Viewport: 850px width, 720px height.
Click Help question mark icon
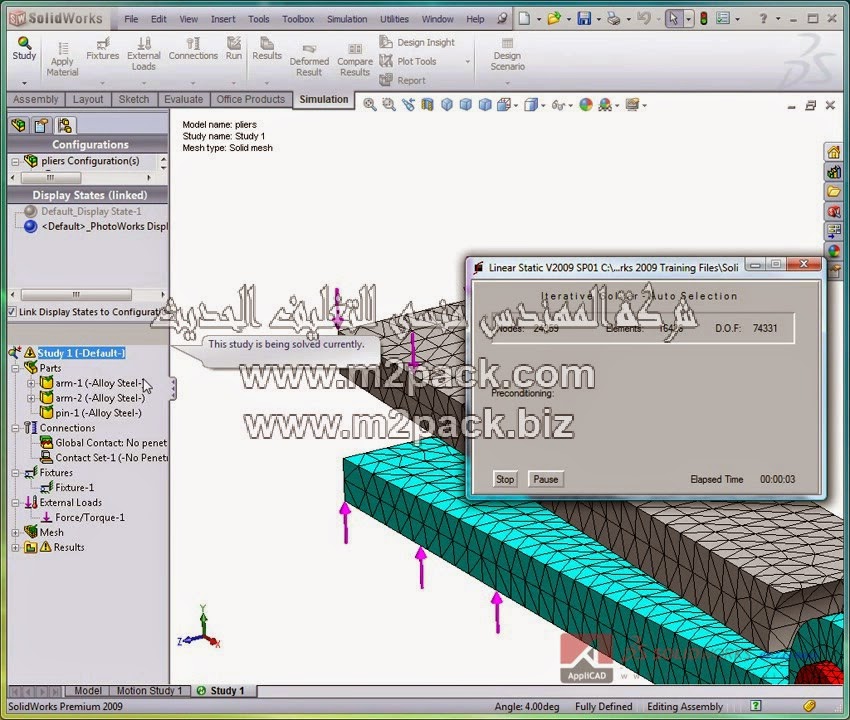763,19
